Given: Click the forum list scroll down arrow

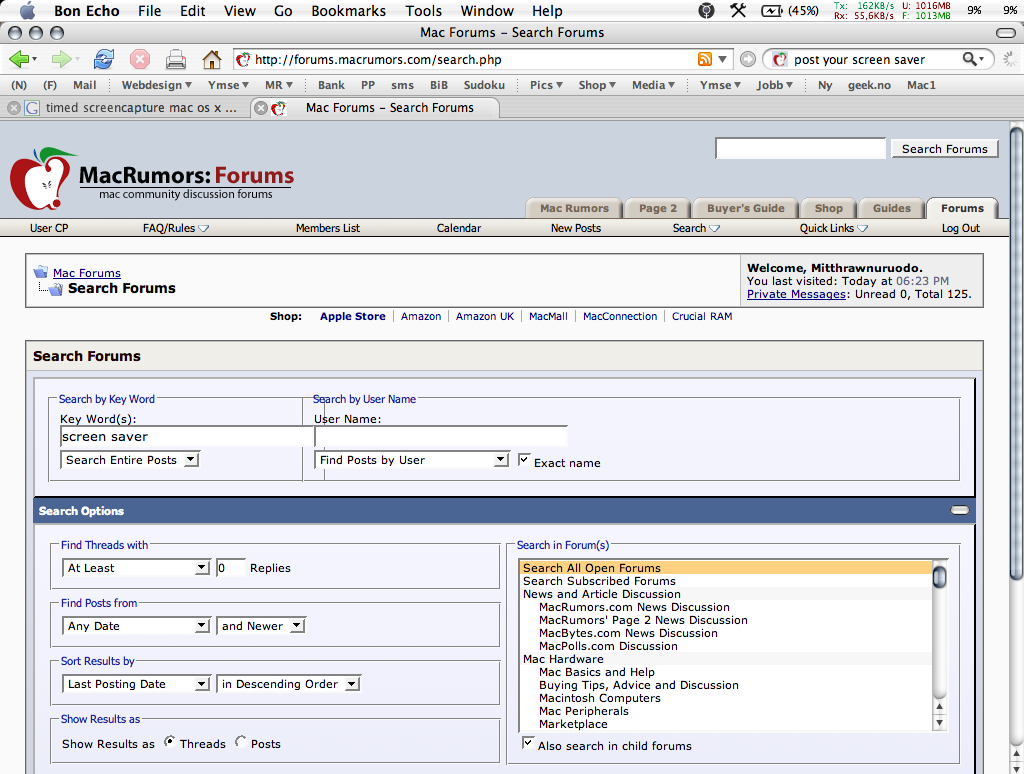Looking at the screenshot, I should (x=939, y=722).
